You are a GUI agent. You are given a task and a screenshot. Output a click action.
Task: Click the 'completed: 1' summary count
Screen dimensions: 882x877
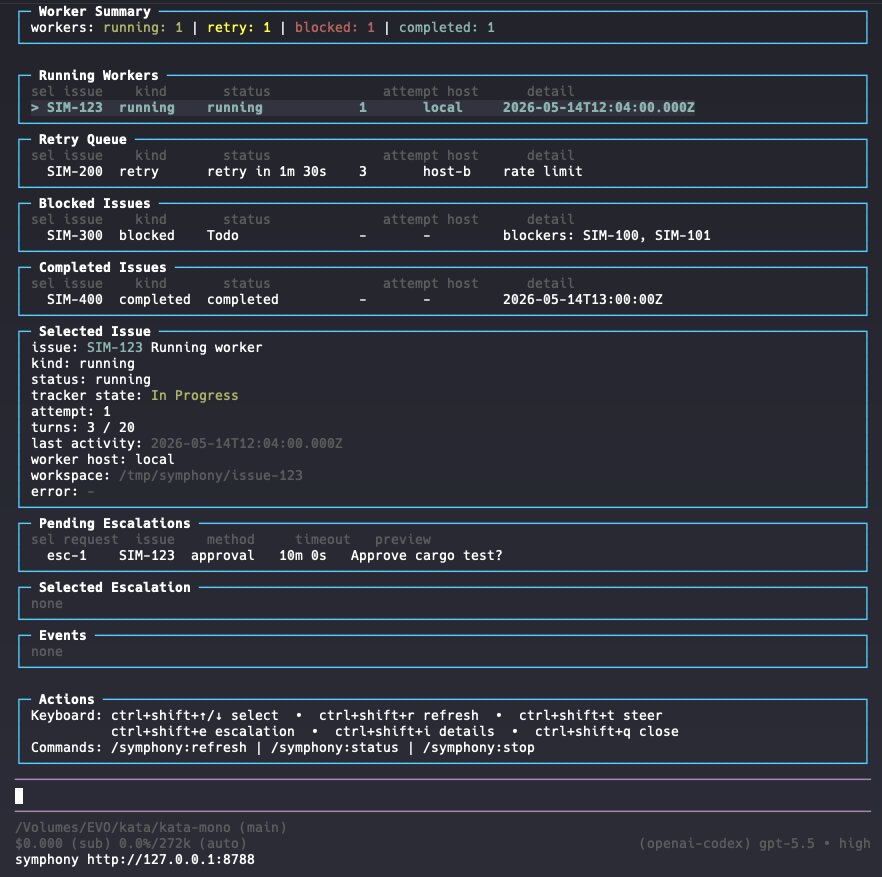(x=447, y=28)
